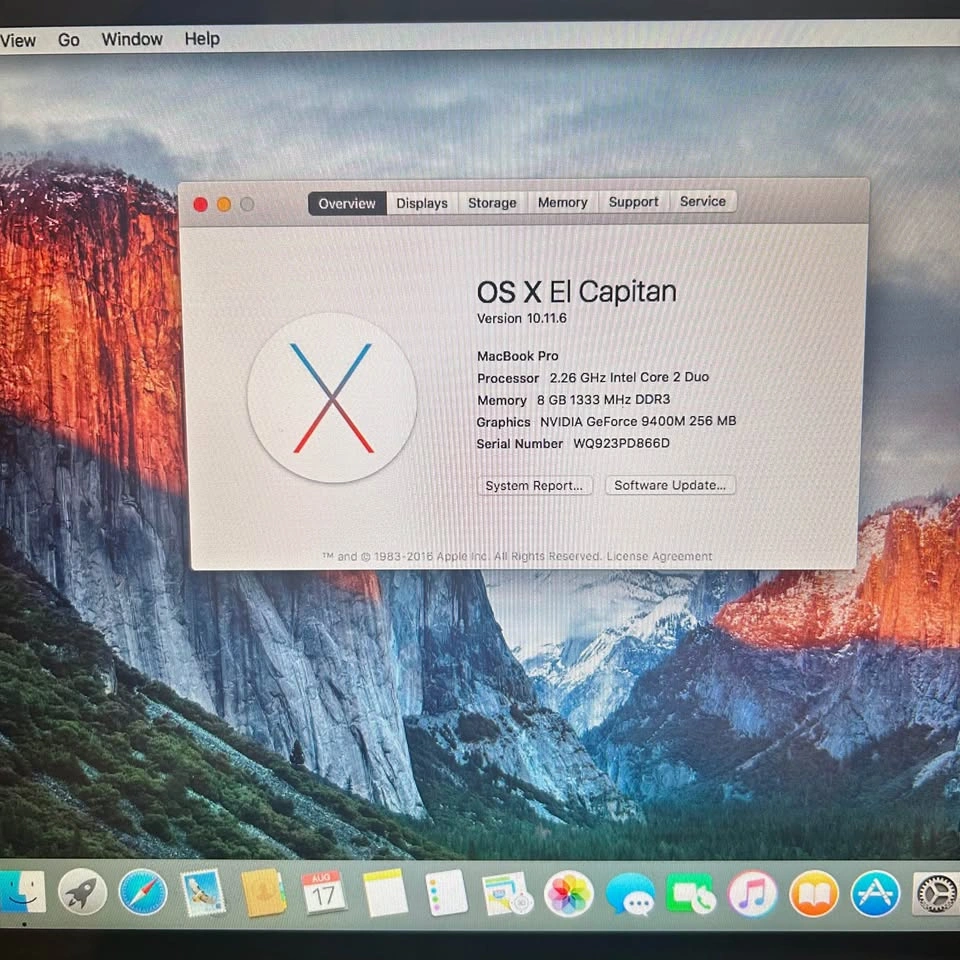Switch to the Storage tab

492,203
